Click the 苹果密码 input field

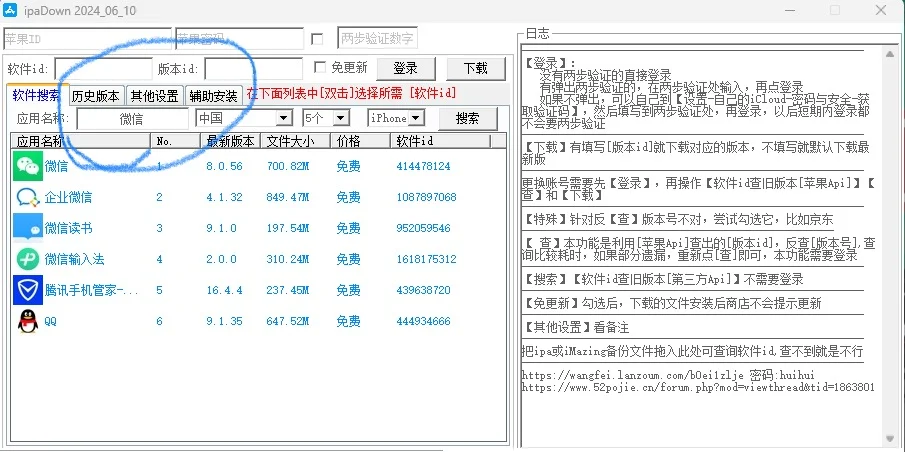point(240,39)
